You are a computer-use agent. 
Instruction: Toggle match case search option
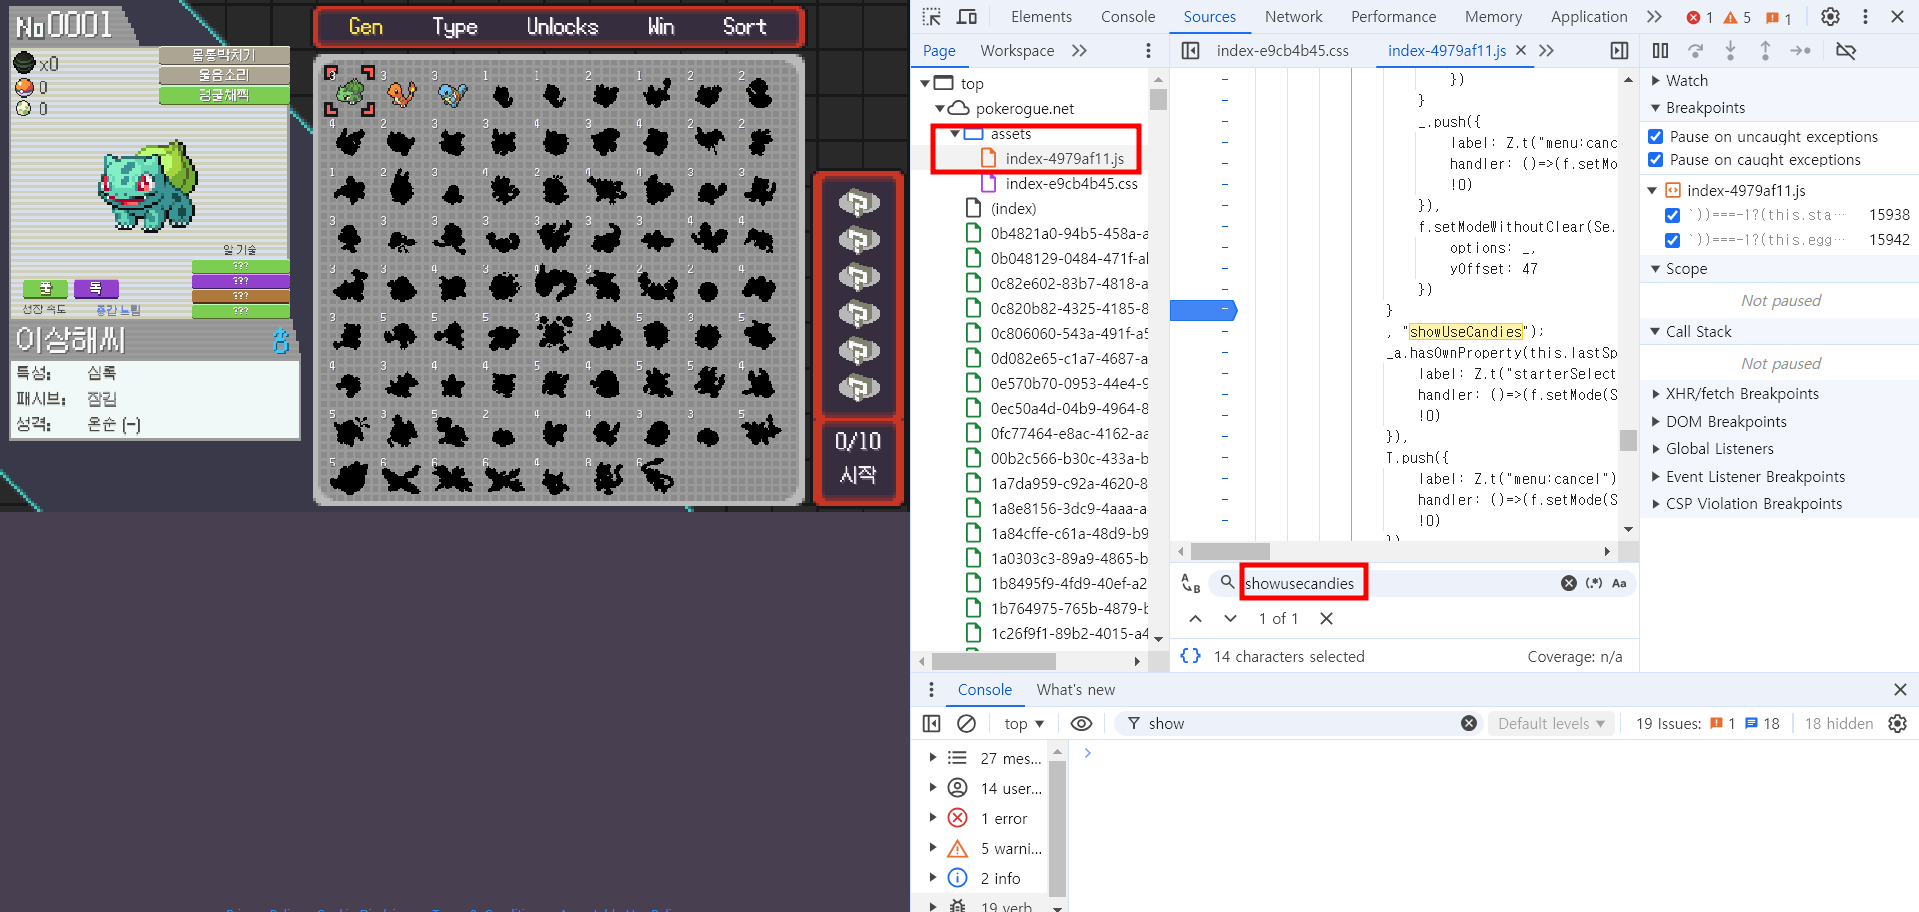pyautogui.click(x=1619, y=583)
